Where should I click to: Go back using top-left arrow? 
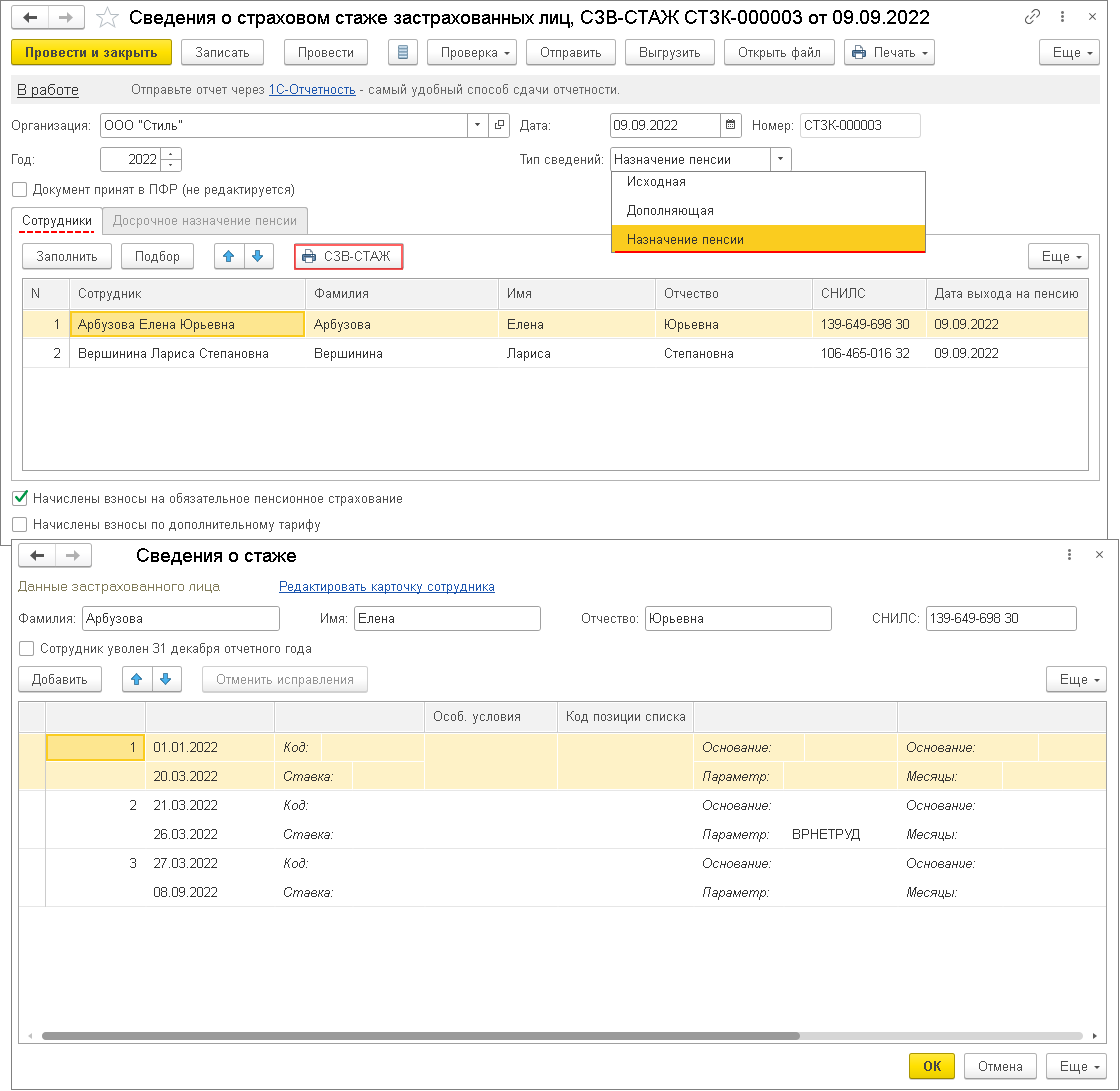pos(31,18)
